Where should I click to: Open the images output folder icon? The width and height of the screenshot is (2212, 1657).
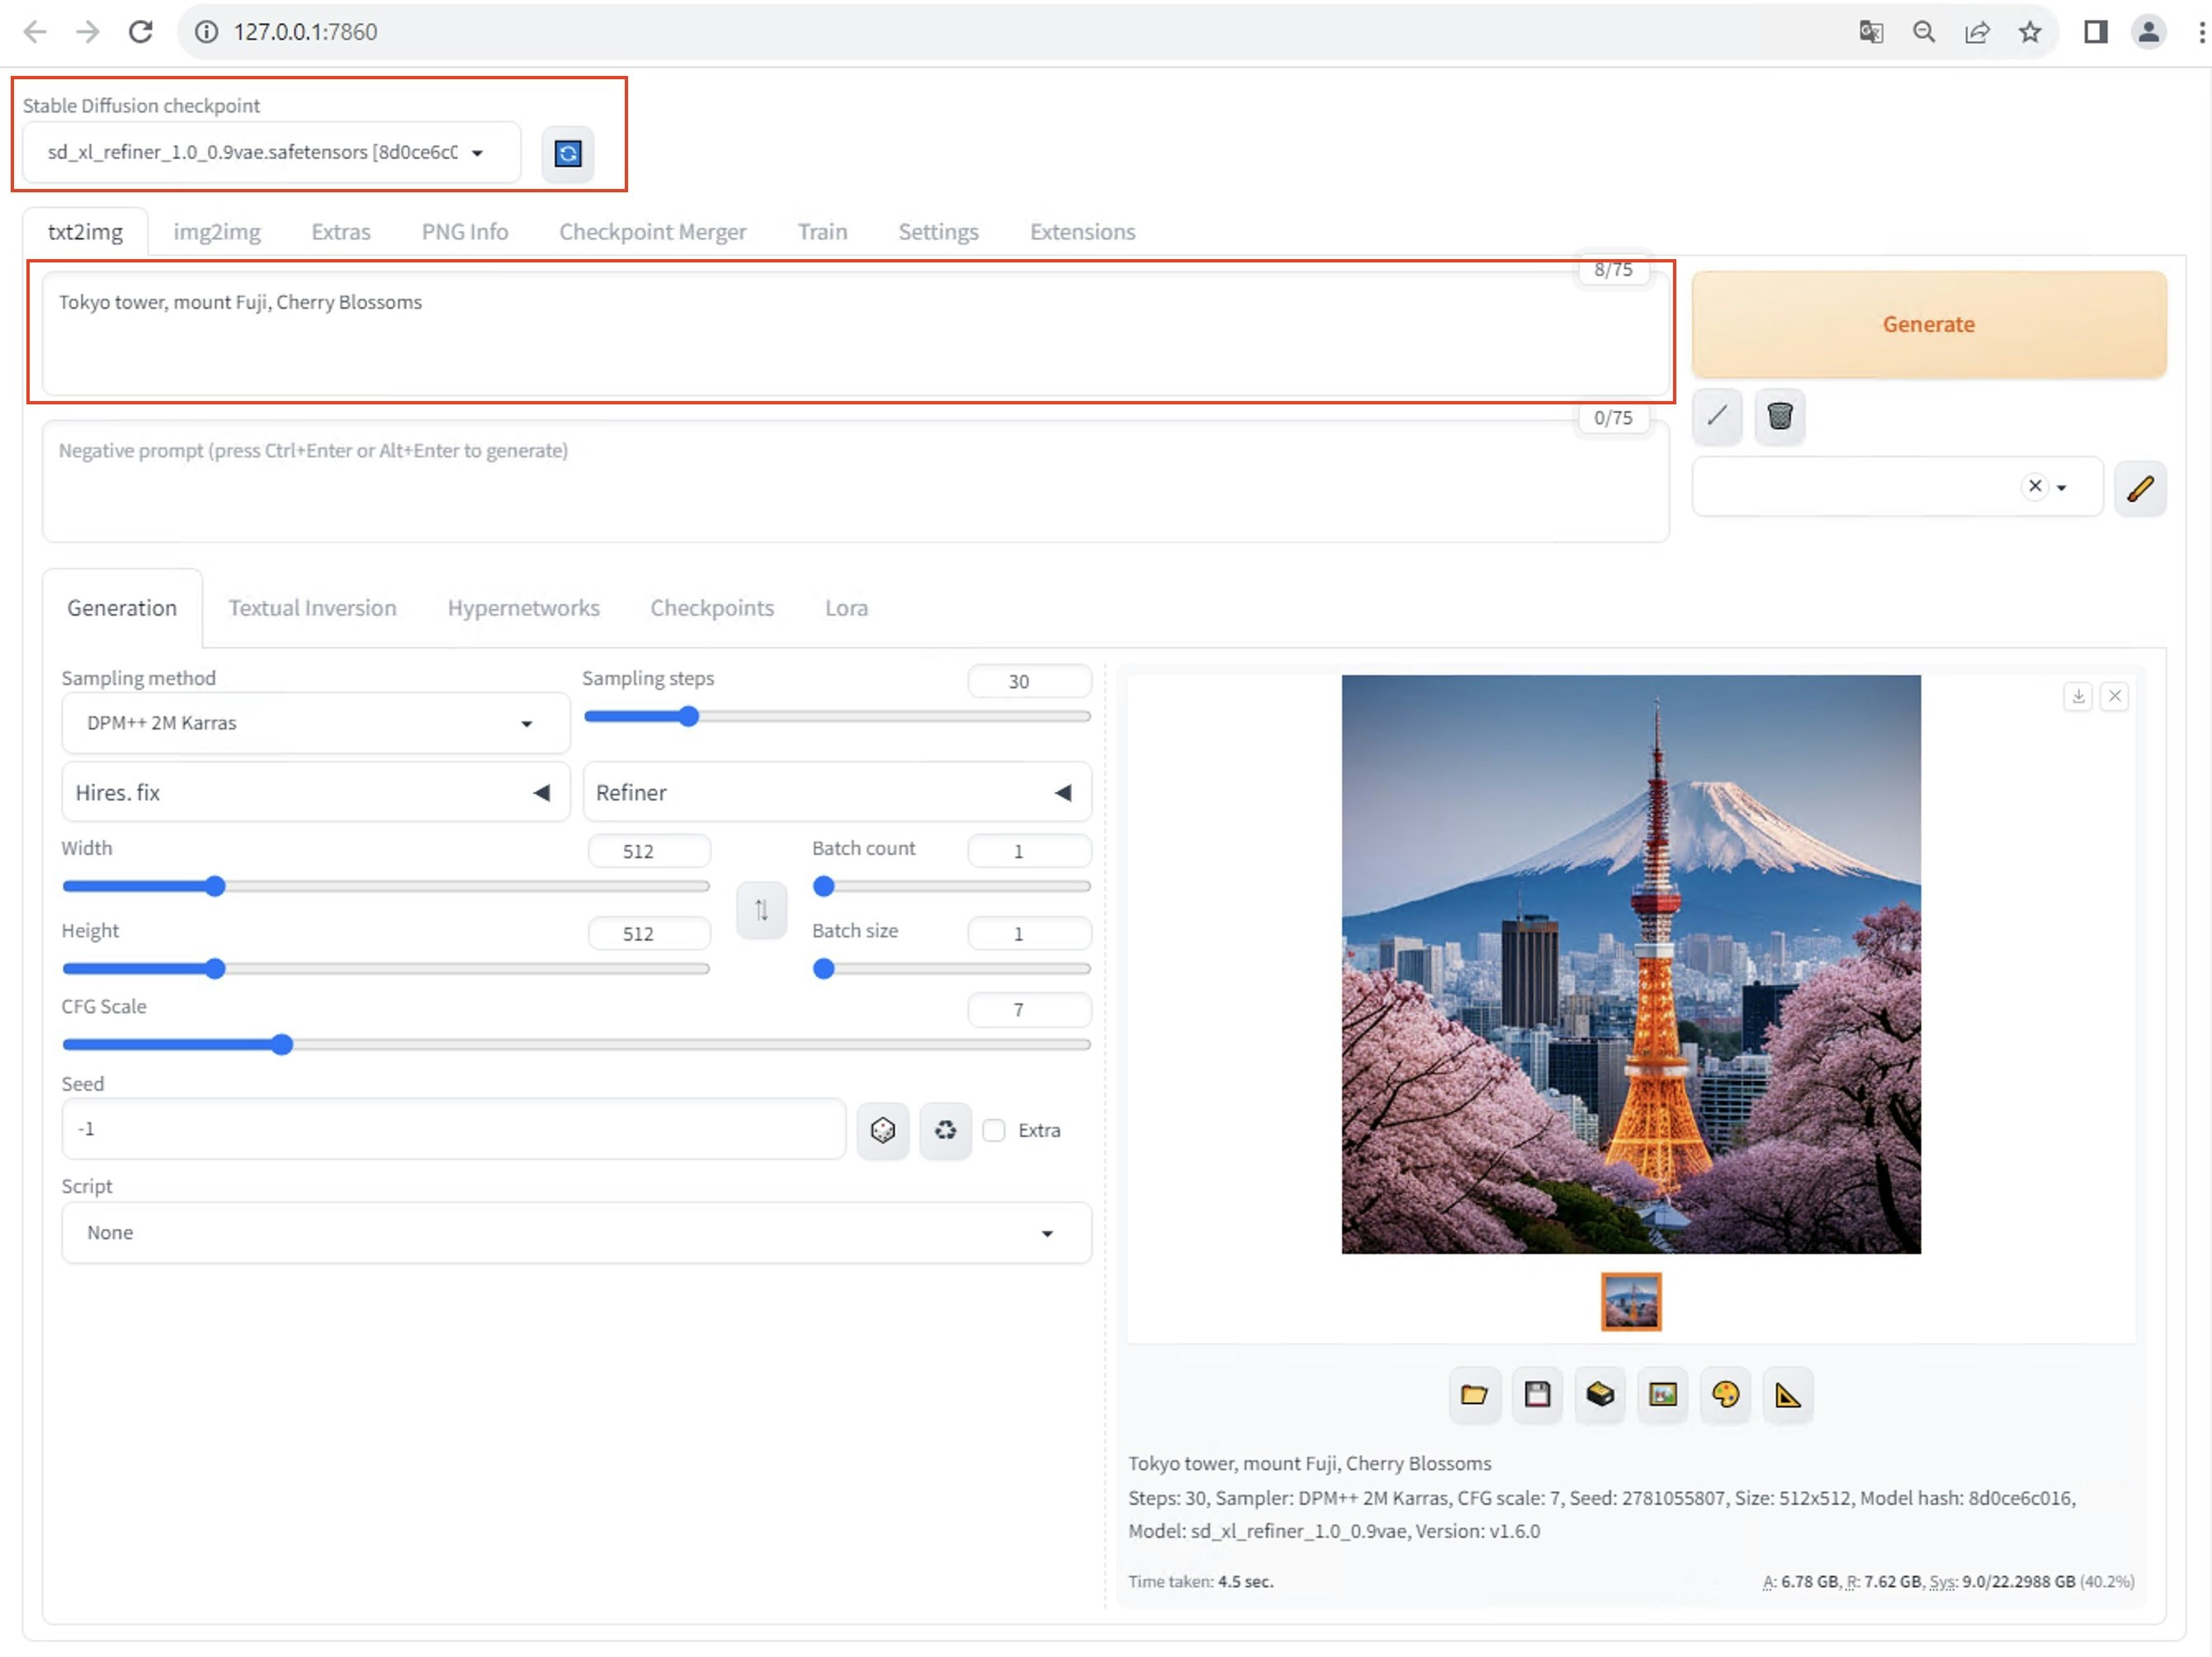[1474, 1394]
